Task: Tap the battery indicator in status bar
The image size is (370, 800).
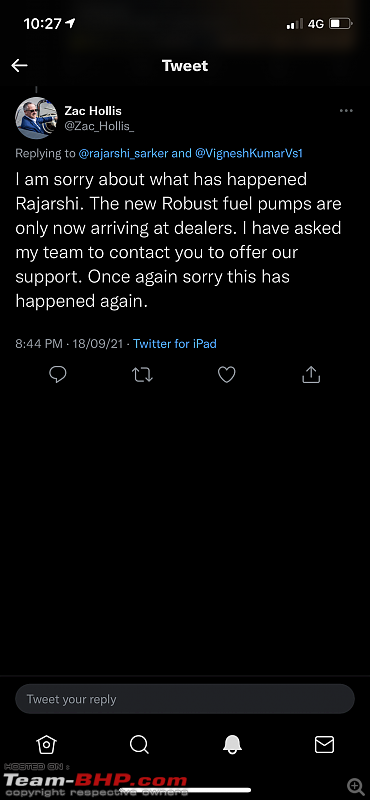Action: 340,23
